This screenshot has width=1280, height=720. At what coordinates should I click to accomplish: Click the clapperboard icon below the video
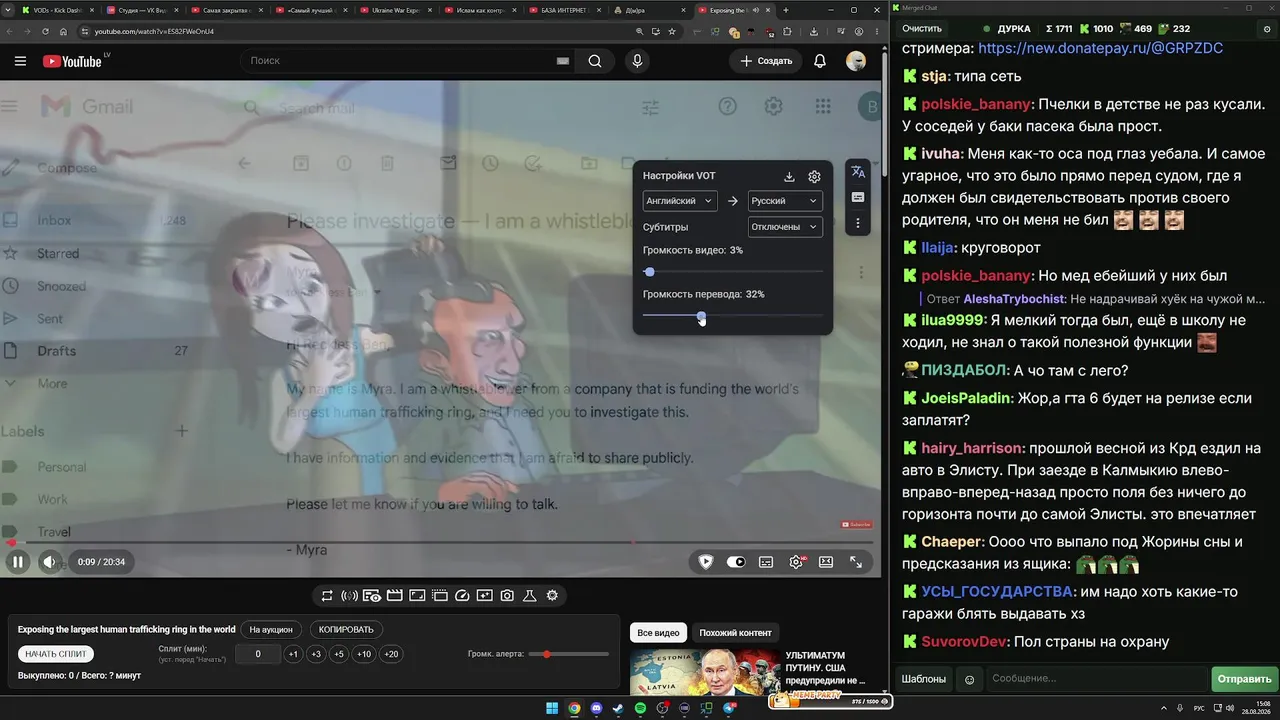click(394, 596)
